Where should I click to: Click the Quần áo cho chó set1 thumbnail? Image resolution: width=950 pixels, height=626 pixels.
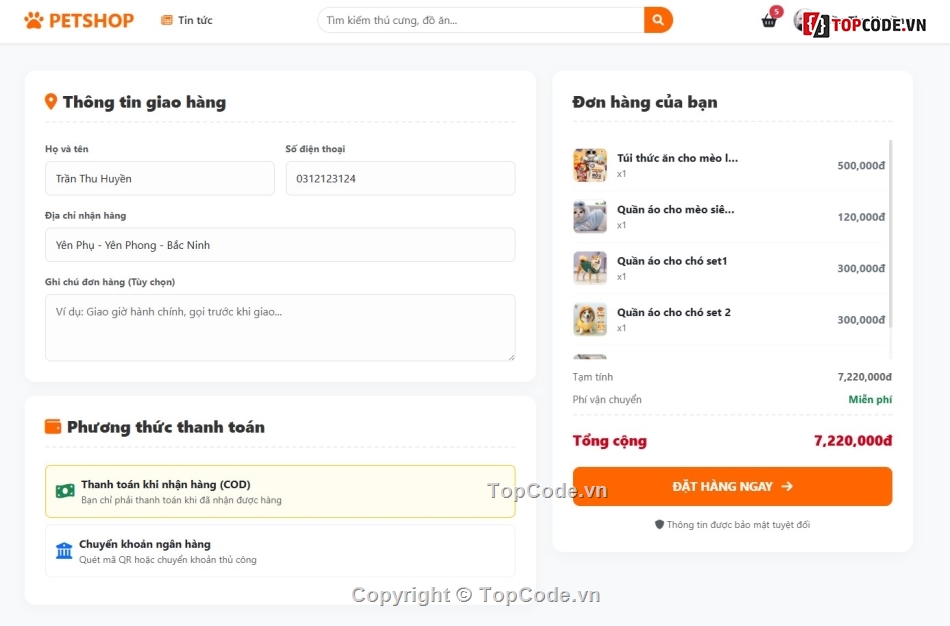point(590,268)
